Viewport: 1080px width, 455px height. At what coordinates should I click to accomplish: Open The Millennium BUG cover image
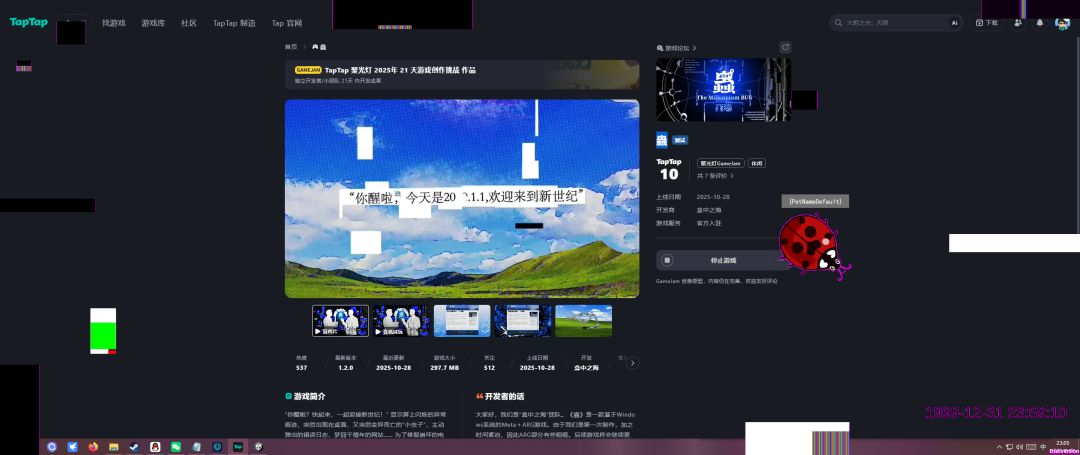click(723, 89)
